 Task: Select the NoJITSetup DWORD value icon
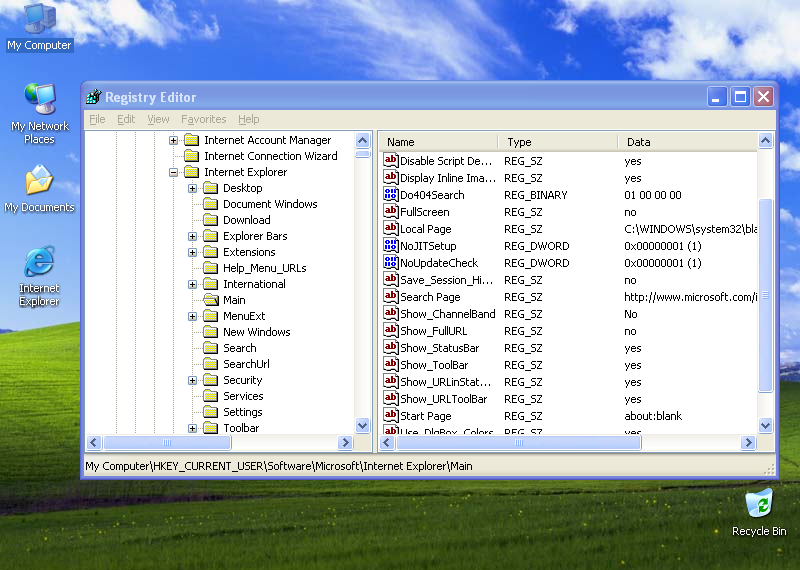point(390,245)
